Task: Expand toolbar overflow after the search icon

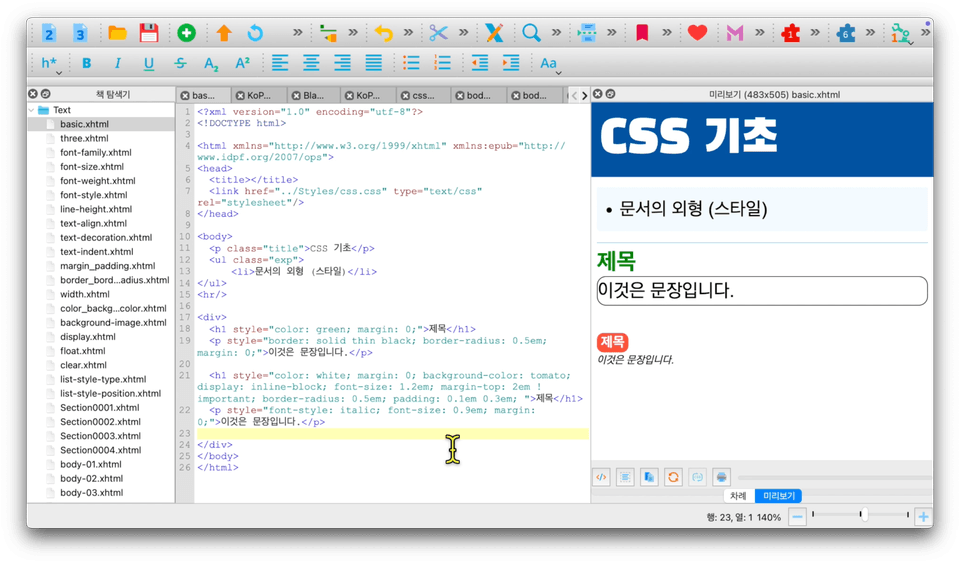Action: click(556, 32)
